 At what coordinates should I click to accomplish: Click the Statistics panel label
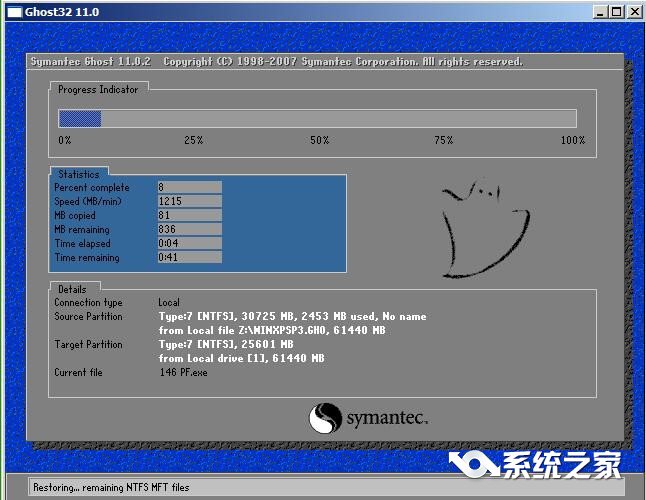tap(79, 174)
